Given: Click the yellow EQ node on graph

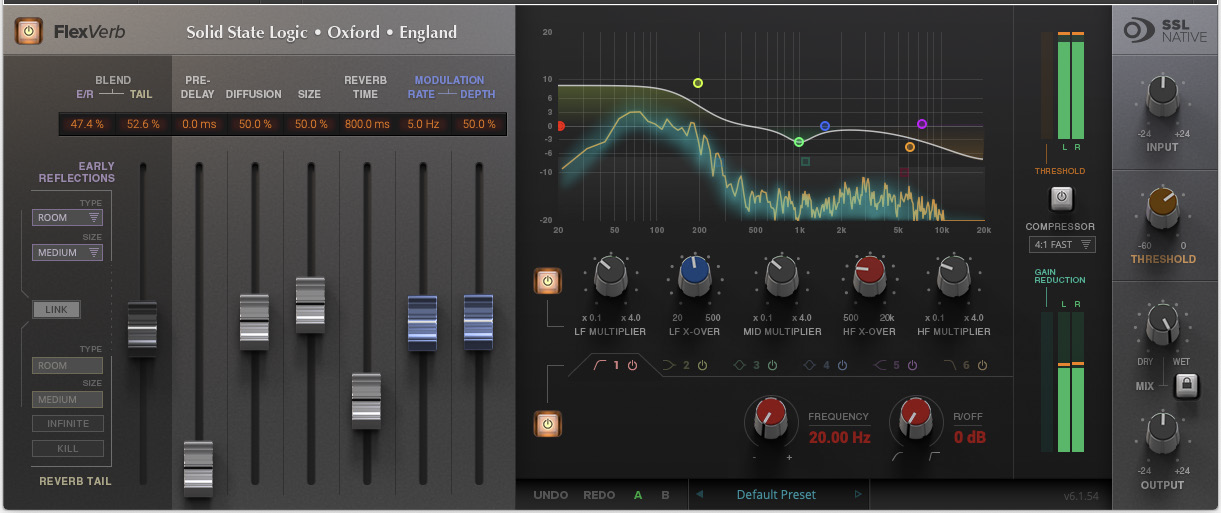Looking at the screenshot, I should [698, 83].
